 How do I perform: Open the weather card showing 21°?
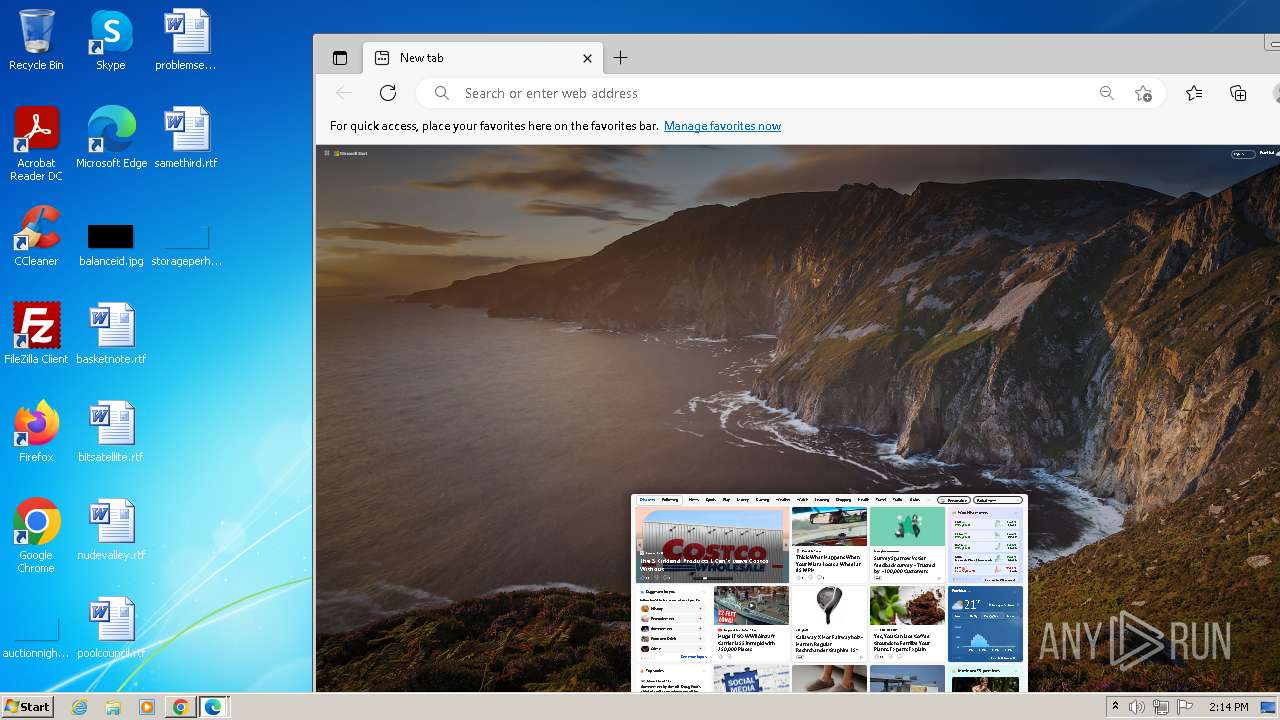click(986, 624)
